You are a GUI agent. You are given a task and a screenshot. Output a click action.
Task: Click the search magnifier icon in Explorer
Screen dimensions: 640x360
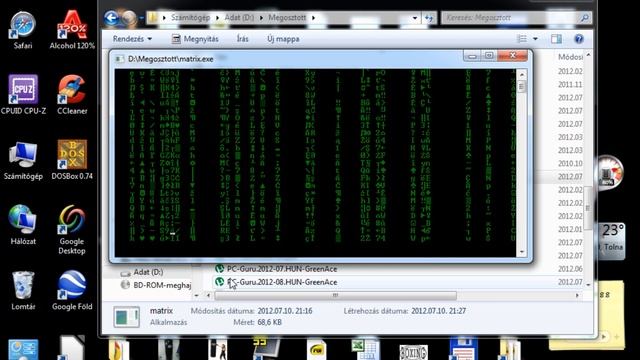[x=584, y=18]
